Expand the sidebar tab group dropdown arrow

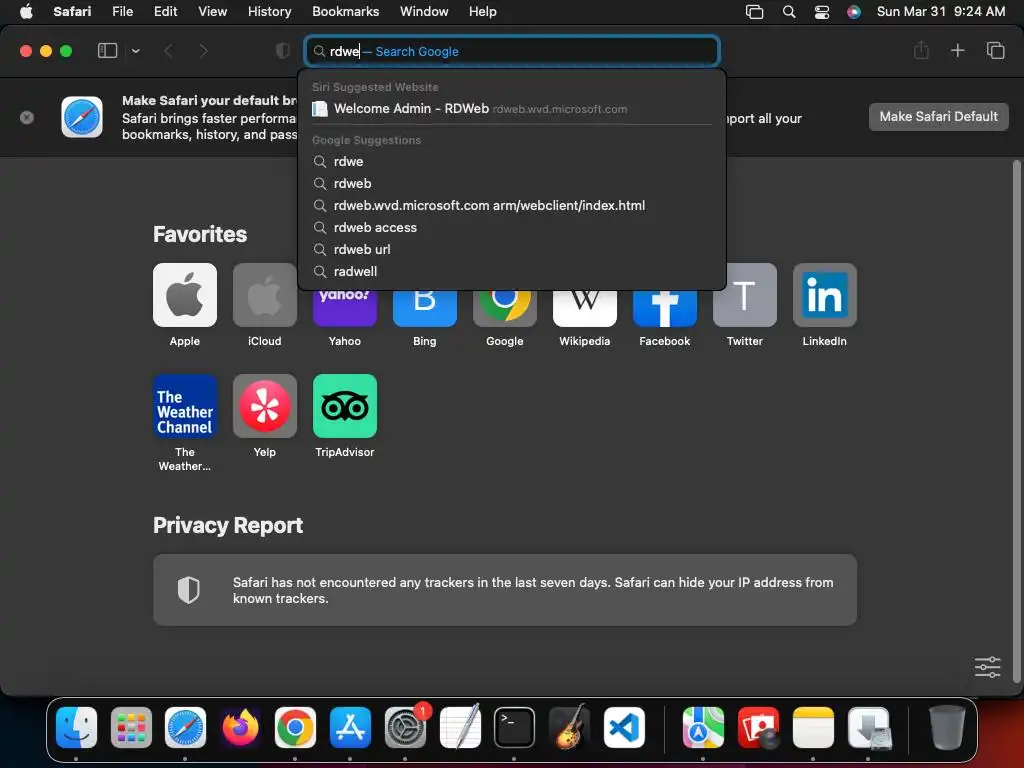pyautogui.click(x=135, y=51)
